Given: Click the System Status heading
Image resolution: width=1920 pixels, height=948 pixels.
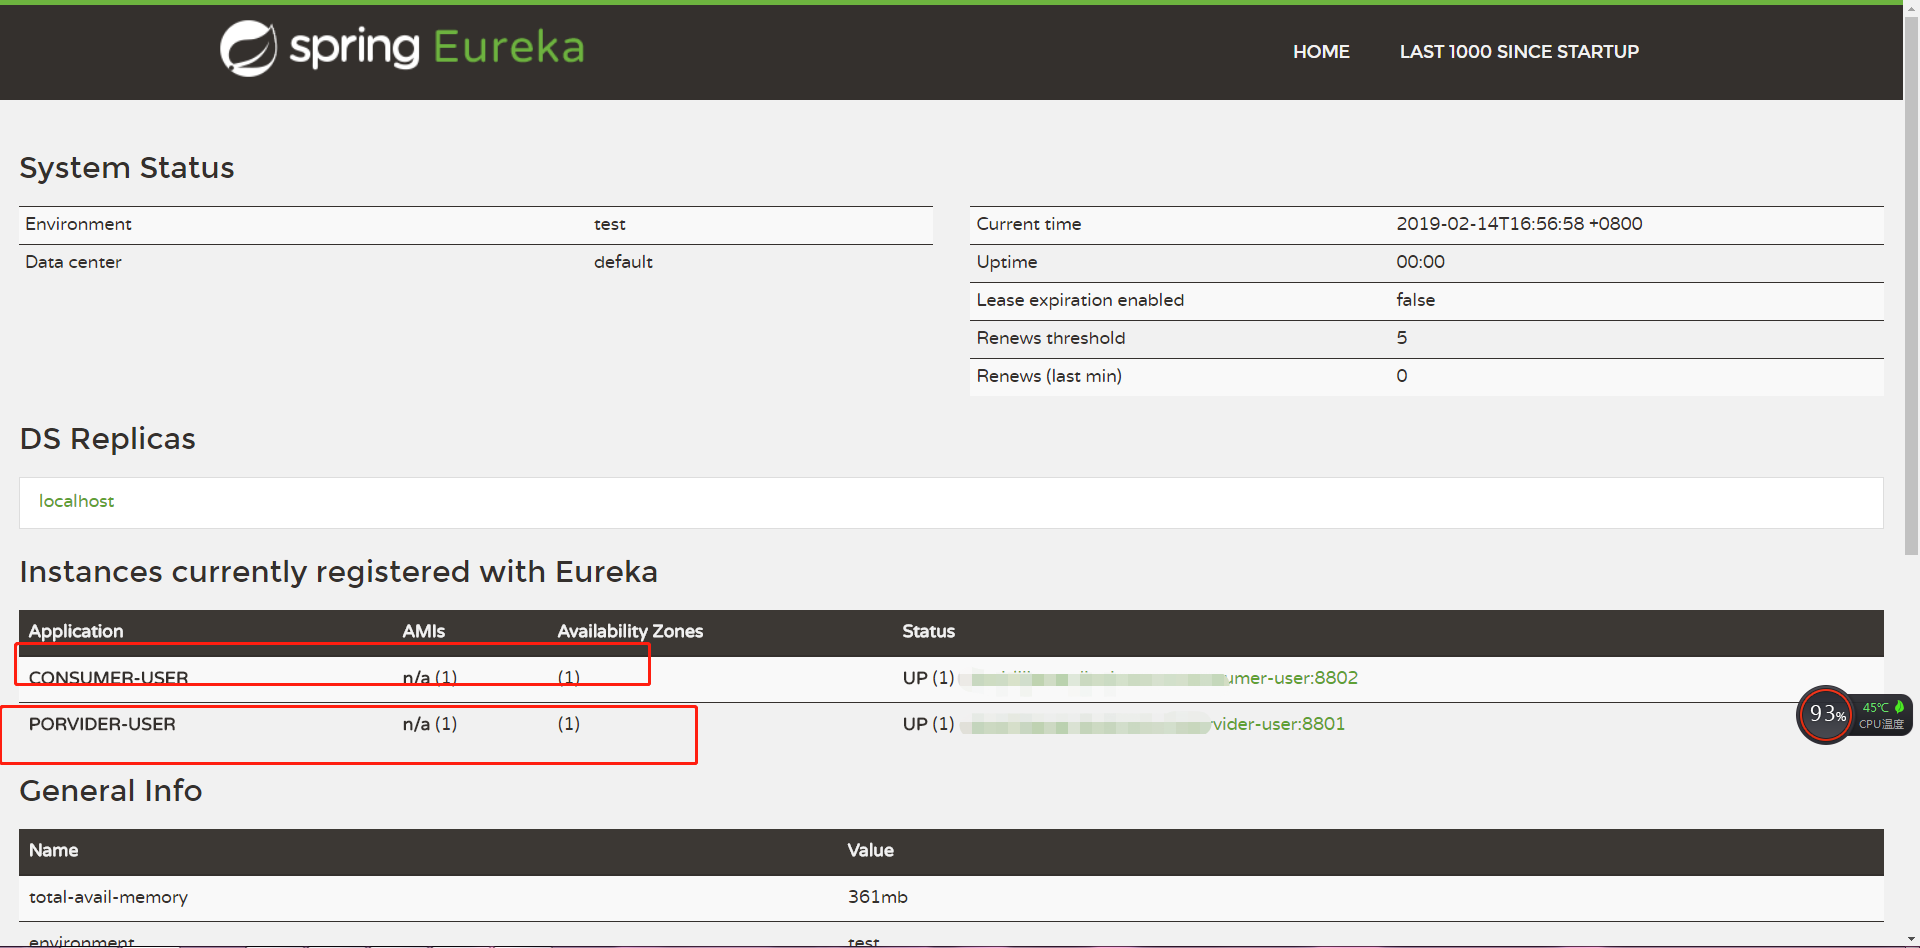Looking at the screenshot, I should [x=127, y=168].
